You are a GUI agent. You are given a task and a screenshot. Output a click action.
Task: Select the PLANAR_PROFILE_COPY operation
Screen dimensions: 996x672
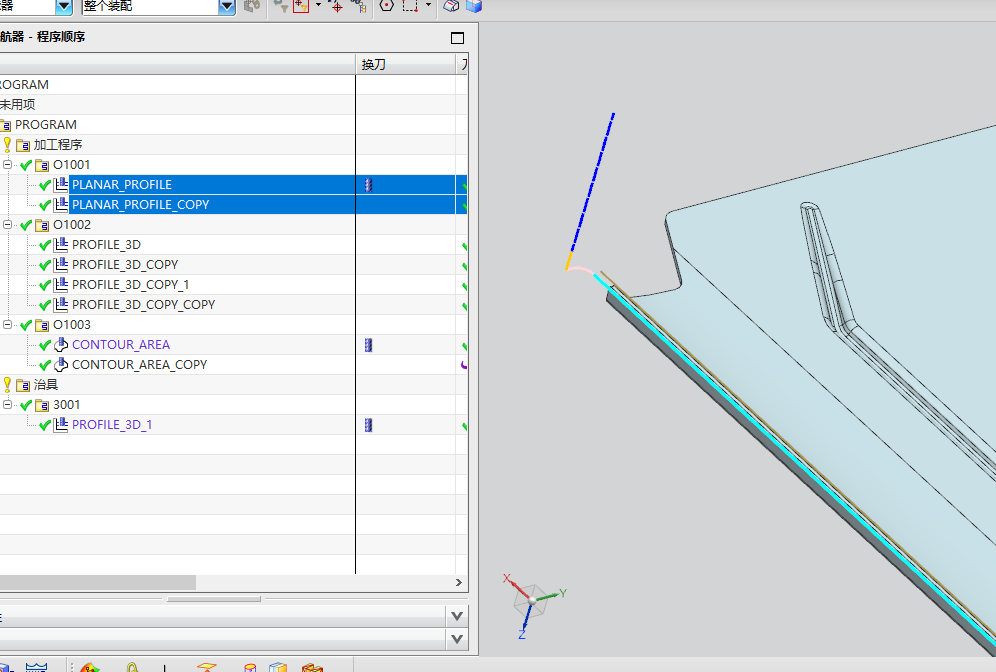pos(140,205)
